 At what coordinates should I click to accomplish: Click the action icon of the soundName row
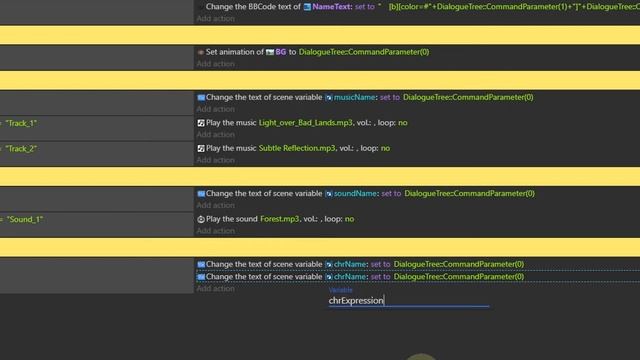(201, 194)
